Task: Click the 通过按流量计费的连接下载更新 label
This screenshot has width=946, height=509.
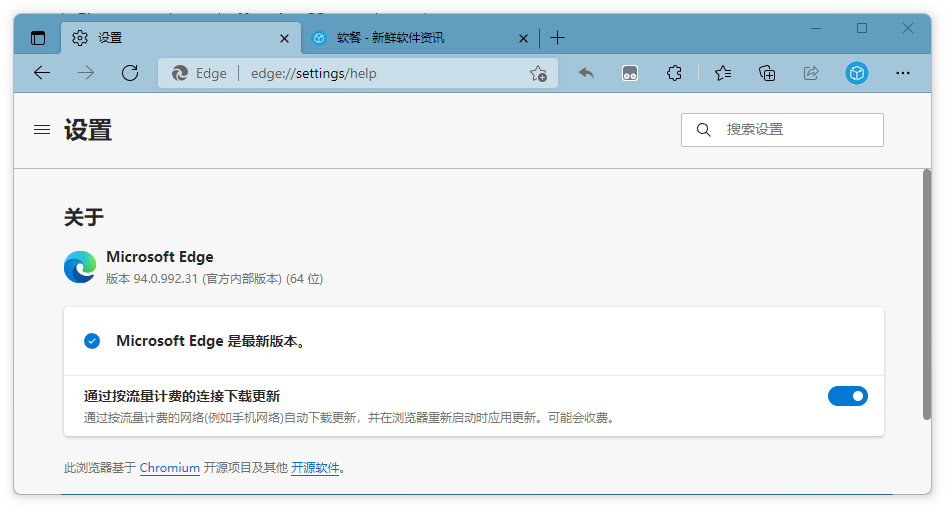Action: click(x=182, y=396)
